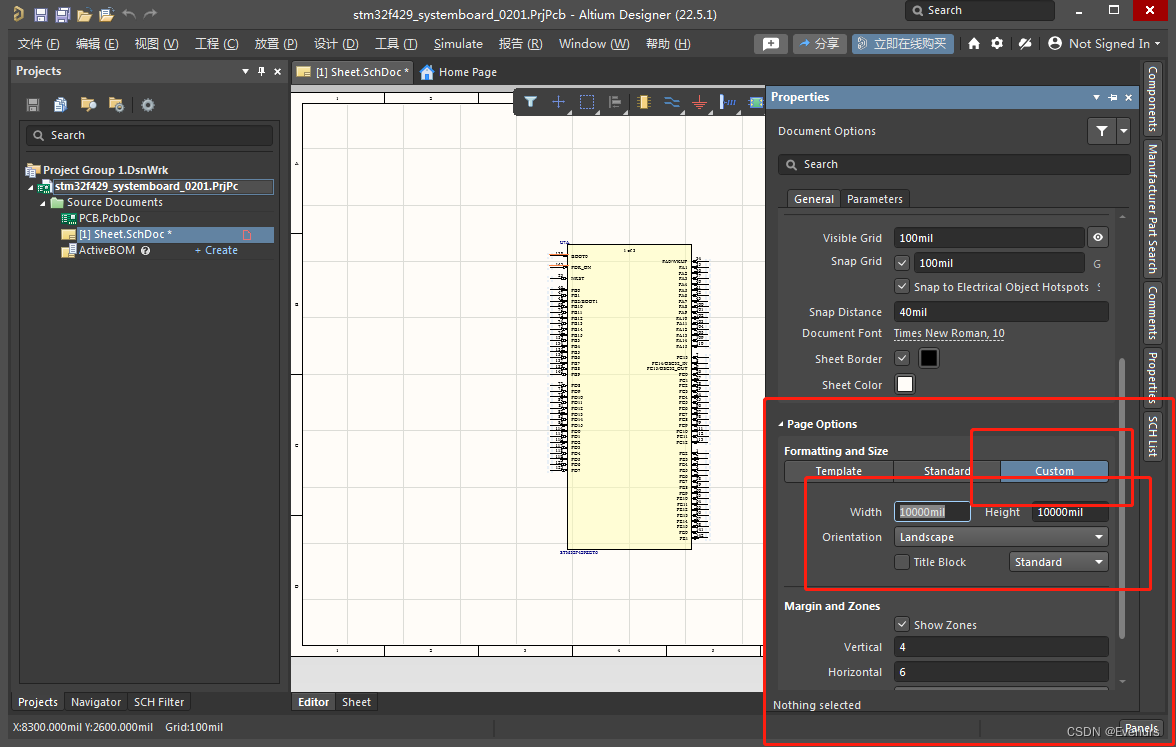1176x747 pixels.
Task: Select the Place Sheet Symbol tool
Action: (755, 102)
